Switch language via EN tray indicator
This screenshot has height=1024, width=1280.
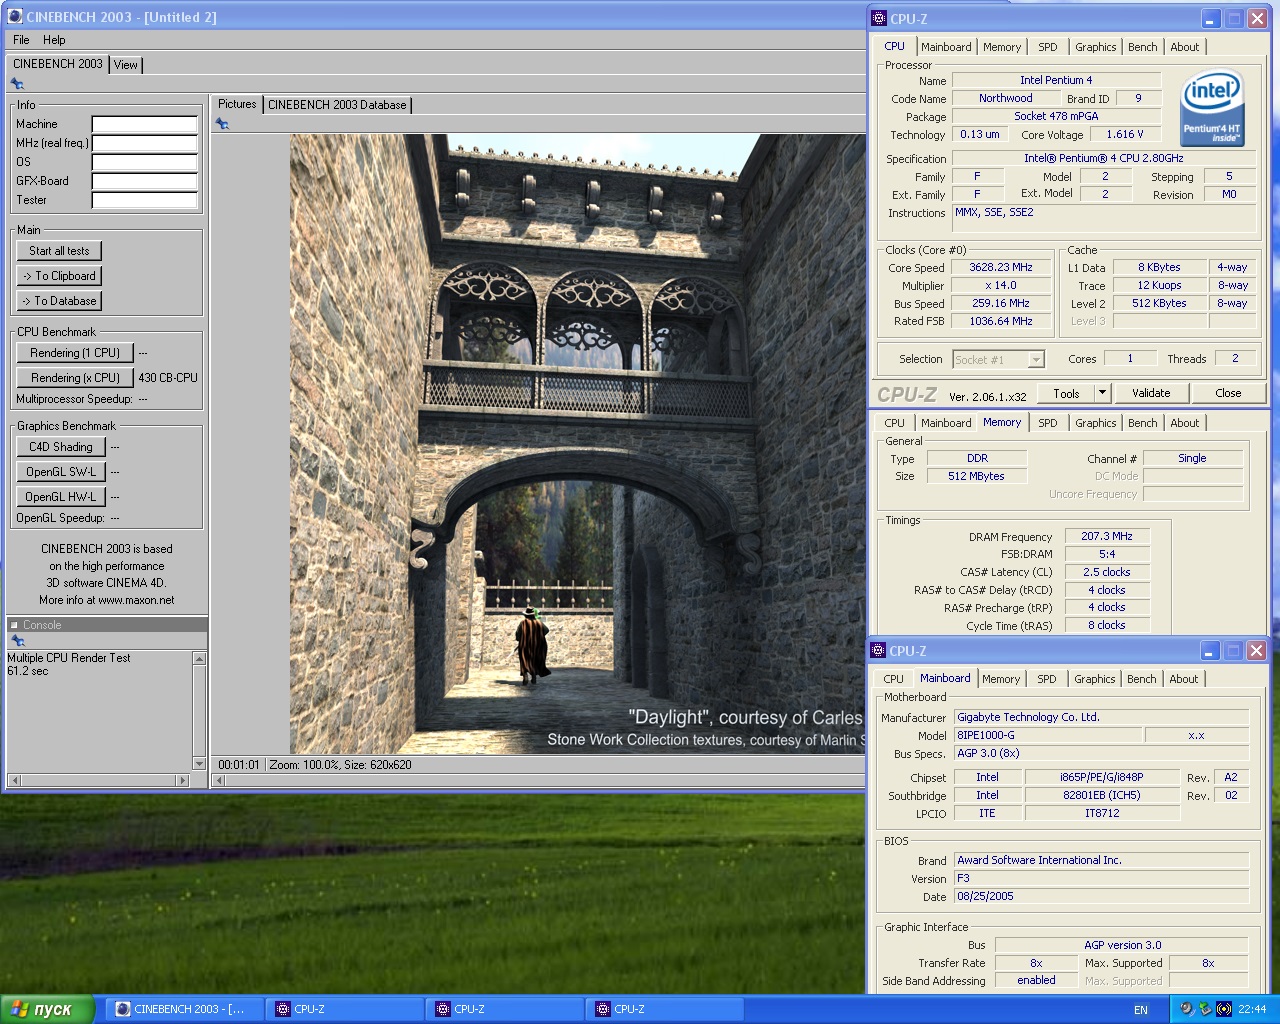point(1141,1010)
